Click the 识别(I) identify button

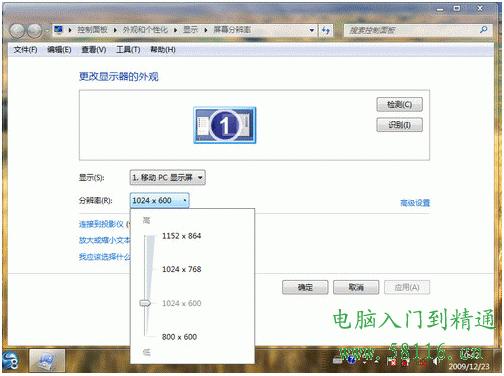[x=400, y=125]
